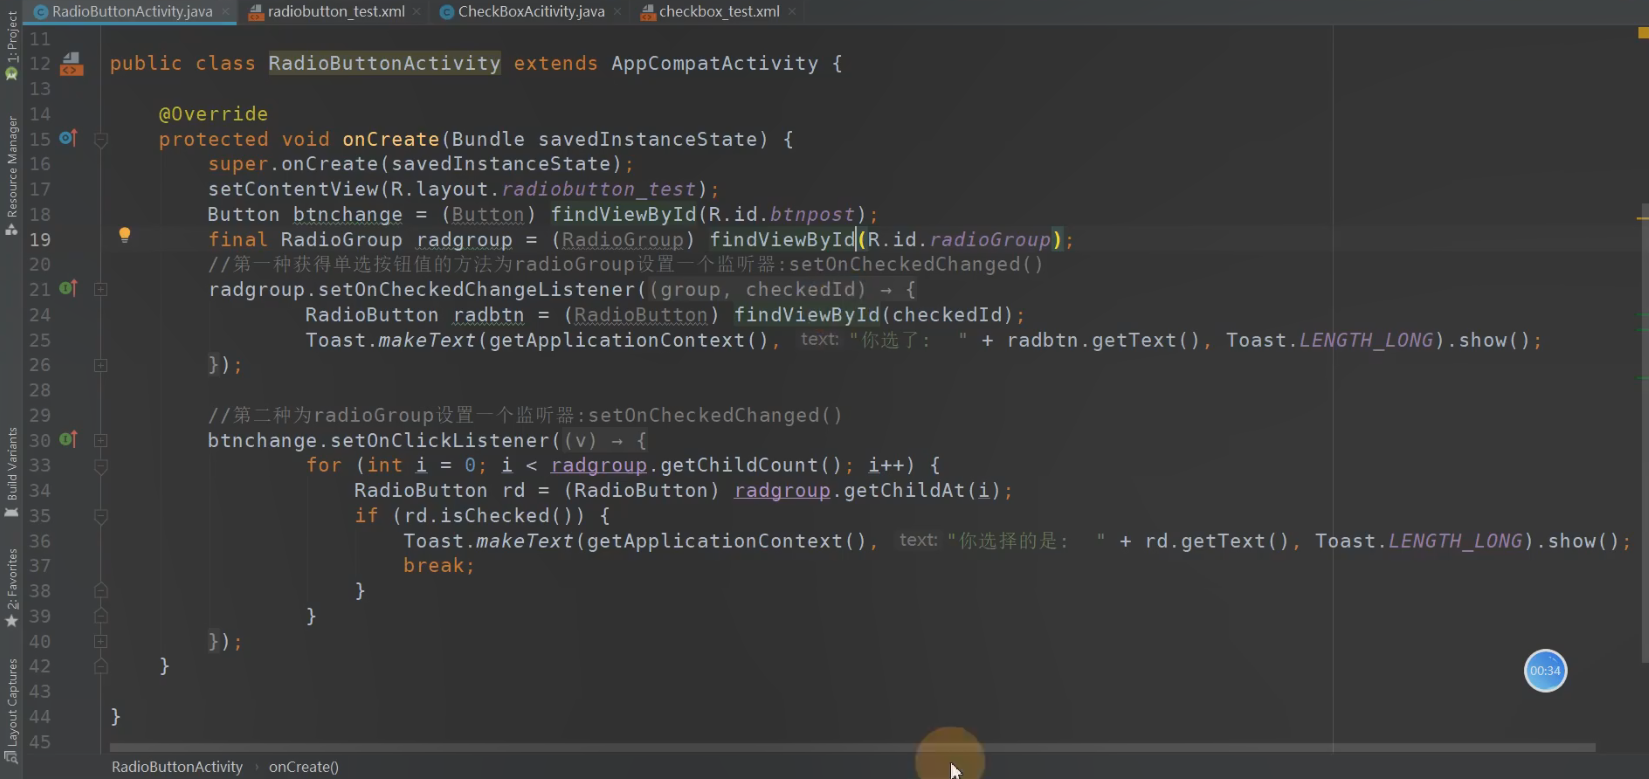Switch to CheckBoxAcitivity.java tab
Screen dimensions: 1649x779
(x=531, y=11)
